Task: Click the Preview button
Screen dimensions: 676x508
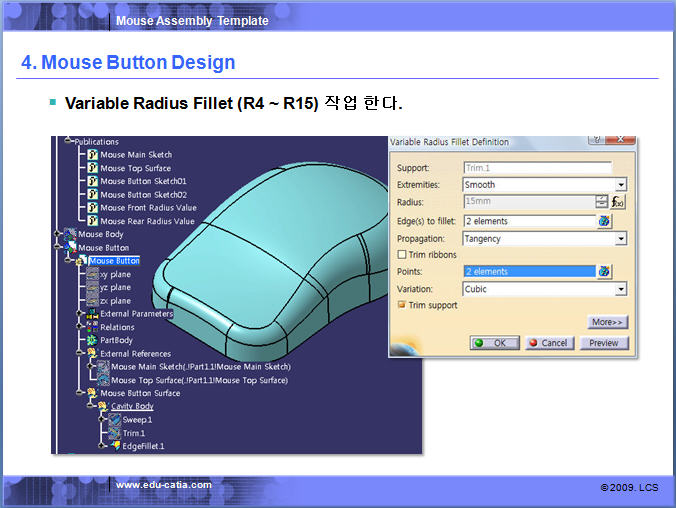Action: [x=603, y=343]
